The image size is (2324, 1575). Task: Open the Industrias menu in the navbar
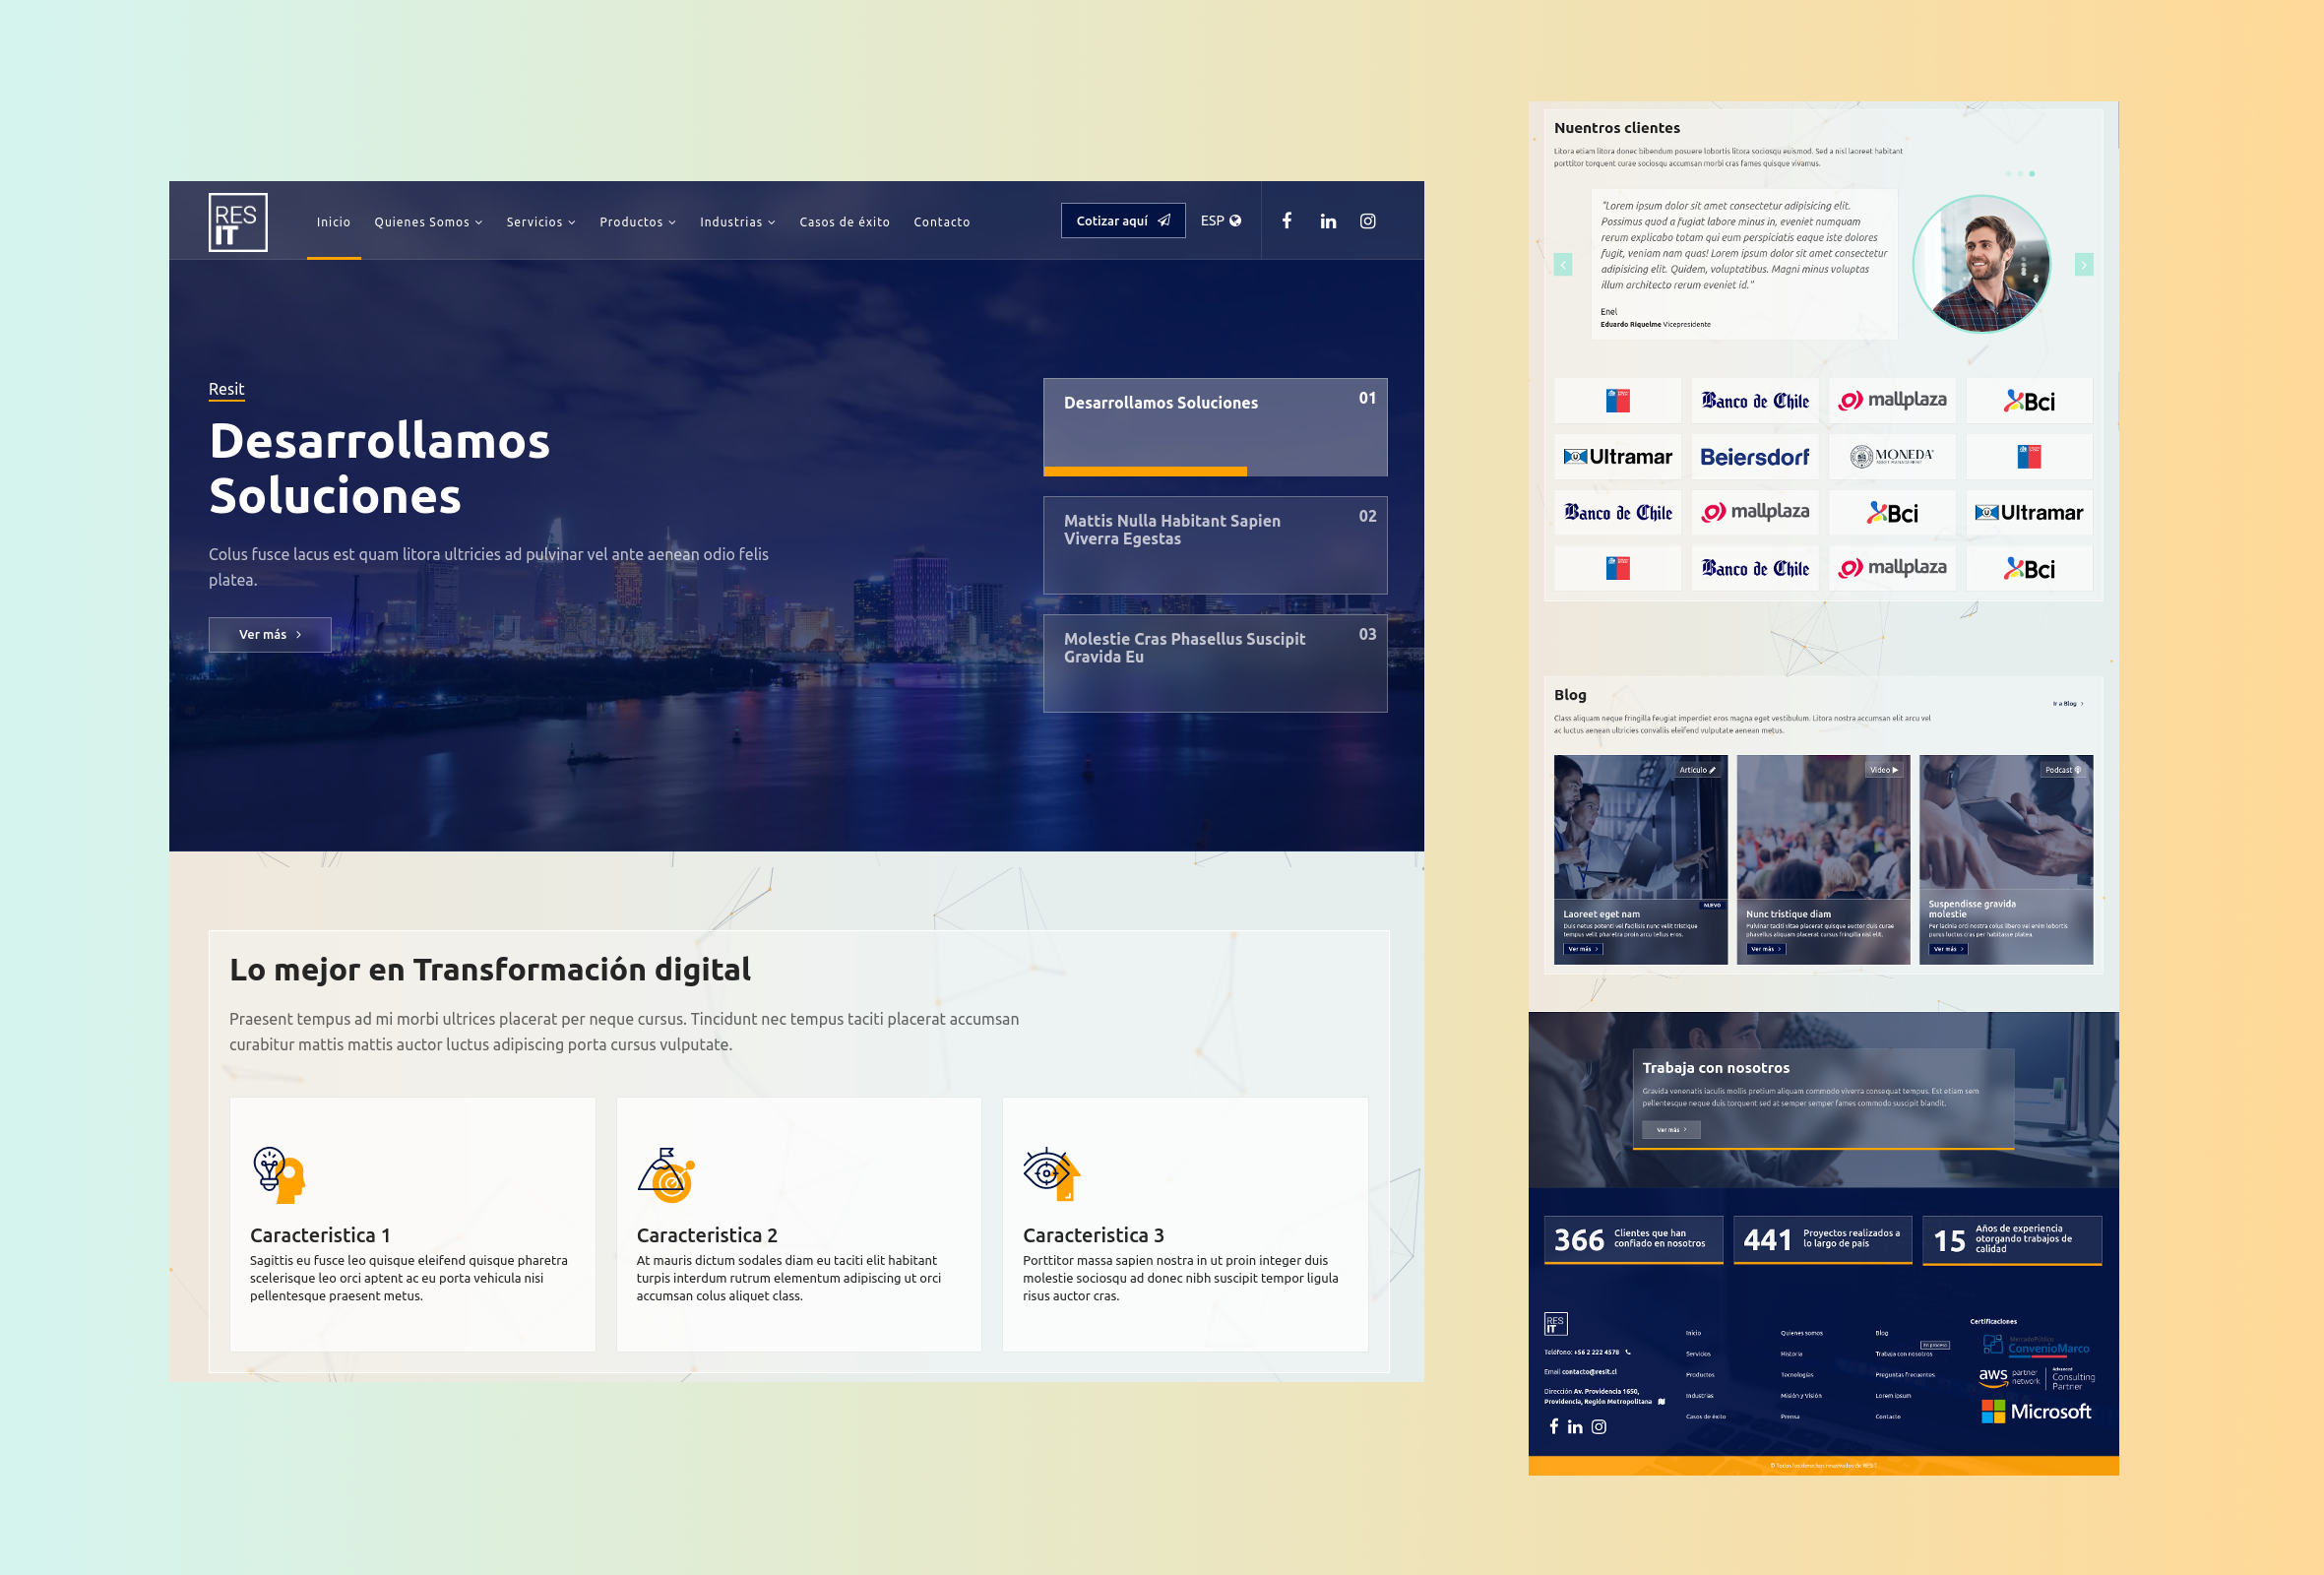(737, 222)
